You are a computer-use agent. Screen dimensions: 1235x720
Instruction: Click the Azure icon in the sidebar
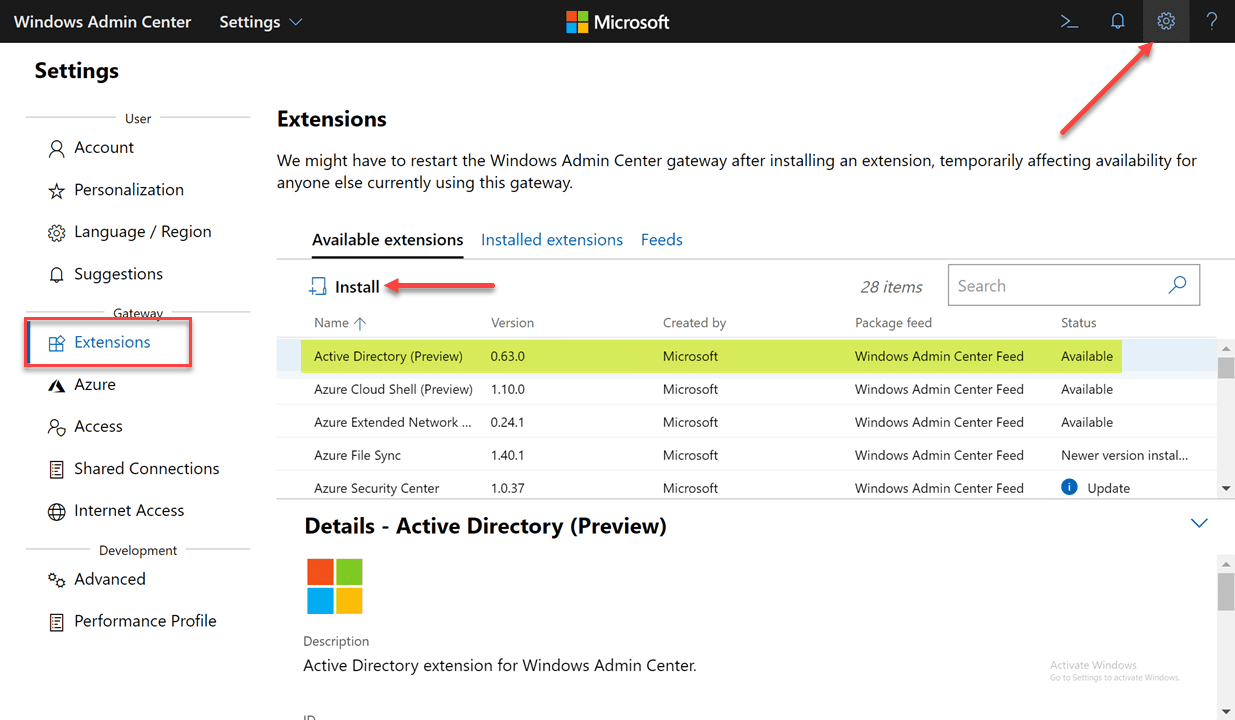[x=56, y=384]
